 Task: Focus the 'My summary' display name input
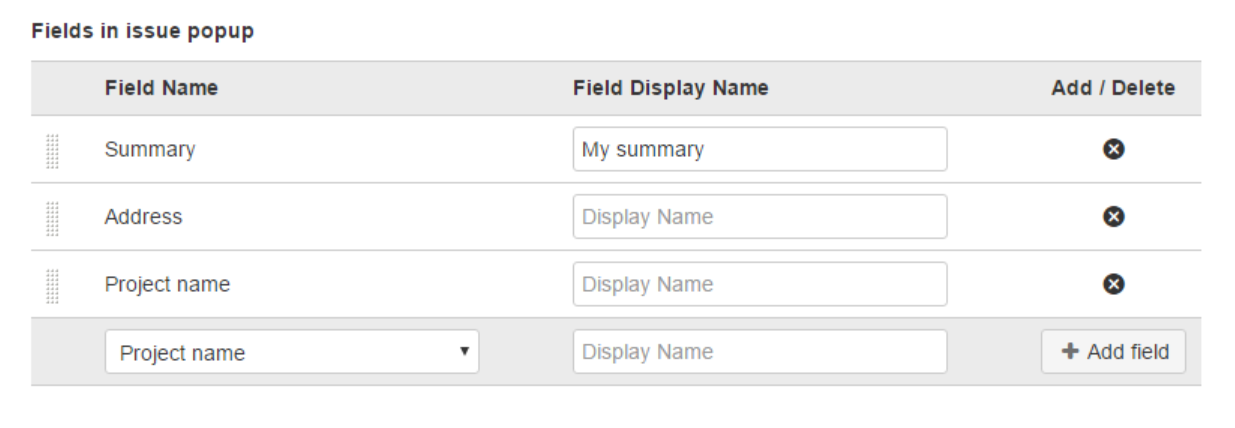[x=759, y=149]
